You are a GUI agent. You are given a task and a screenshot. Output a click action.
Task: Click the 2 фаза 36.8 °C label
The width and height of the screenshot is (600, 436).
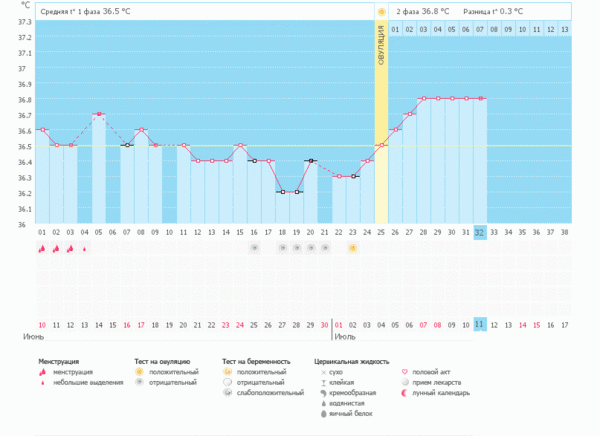pyautogui.click(x=422, y=11)
